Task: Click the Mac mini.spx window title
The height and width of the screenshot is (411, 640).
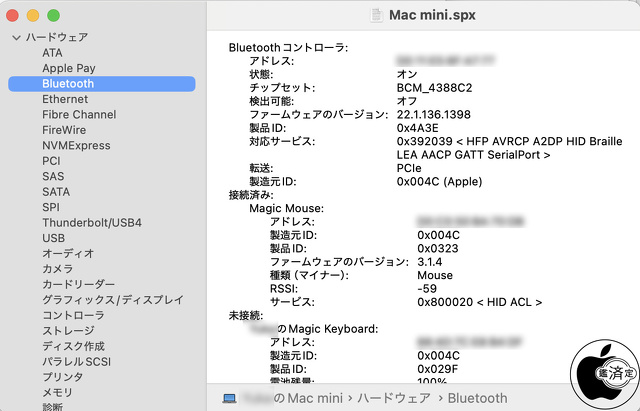Action: 432,16
